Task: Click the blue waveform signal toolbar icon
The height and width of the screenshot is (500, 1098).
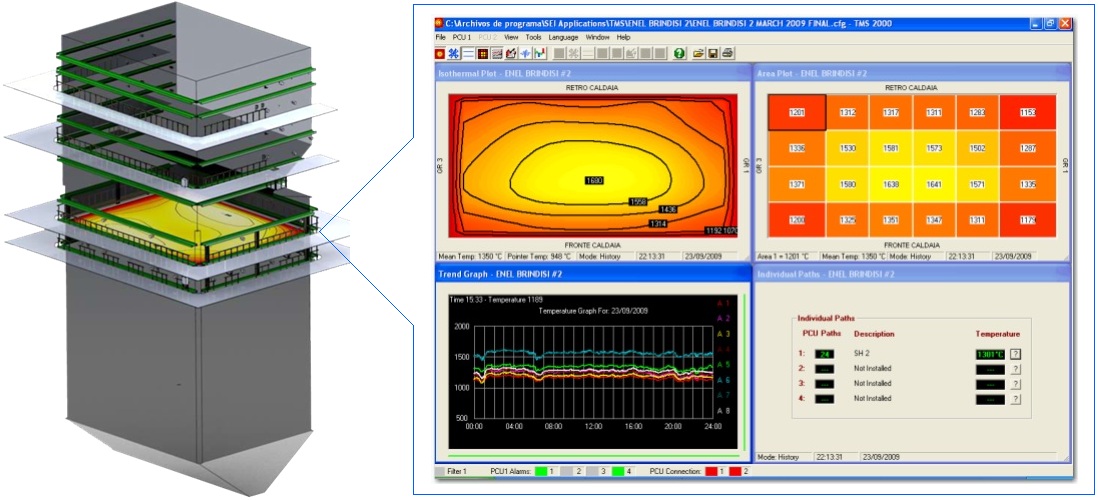Action: 525,52
